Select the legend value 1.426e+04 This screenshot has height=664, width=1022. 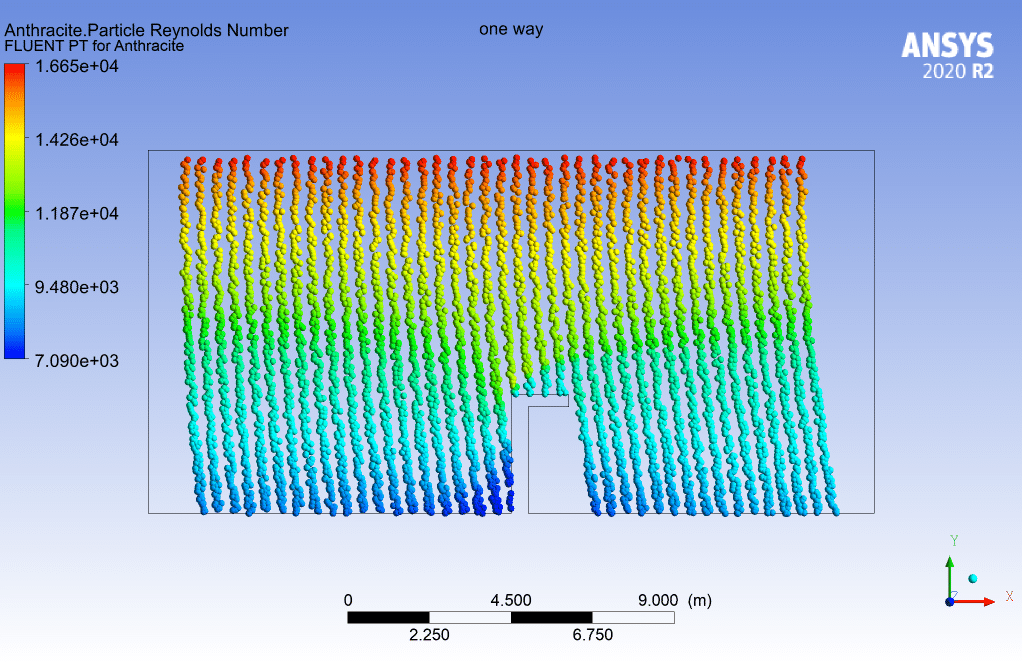77,139
